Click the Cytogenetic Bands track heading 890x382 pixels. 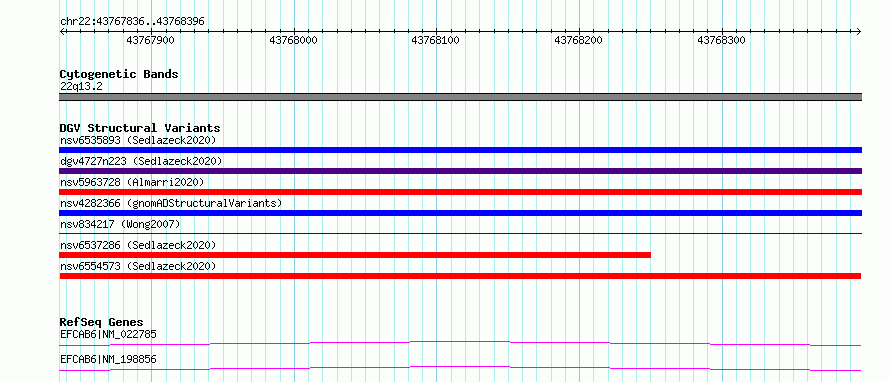119,74
